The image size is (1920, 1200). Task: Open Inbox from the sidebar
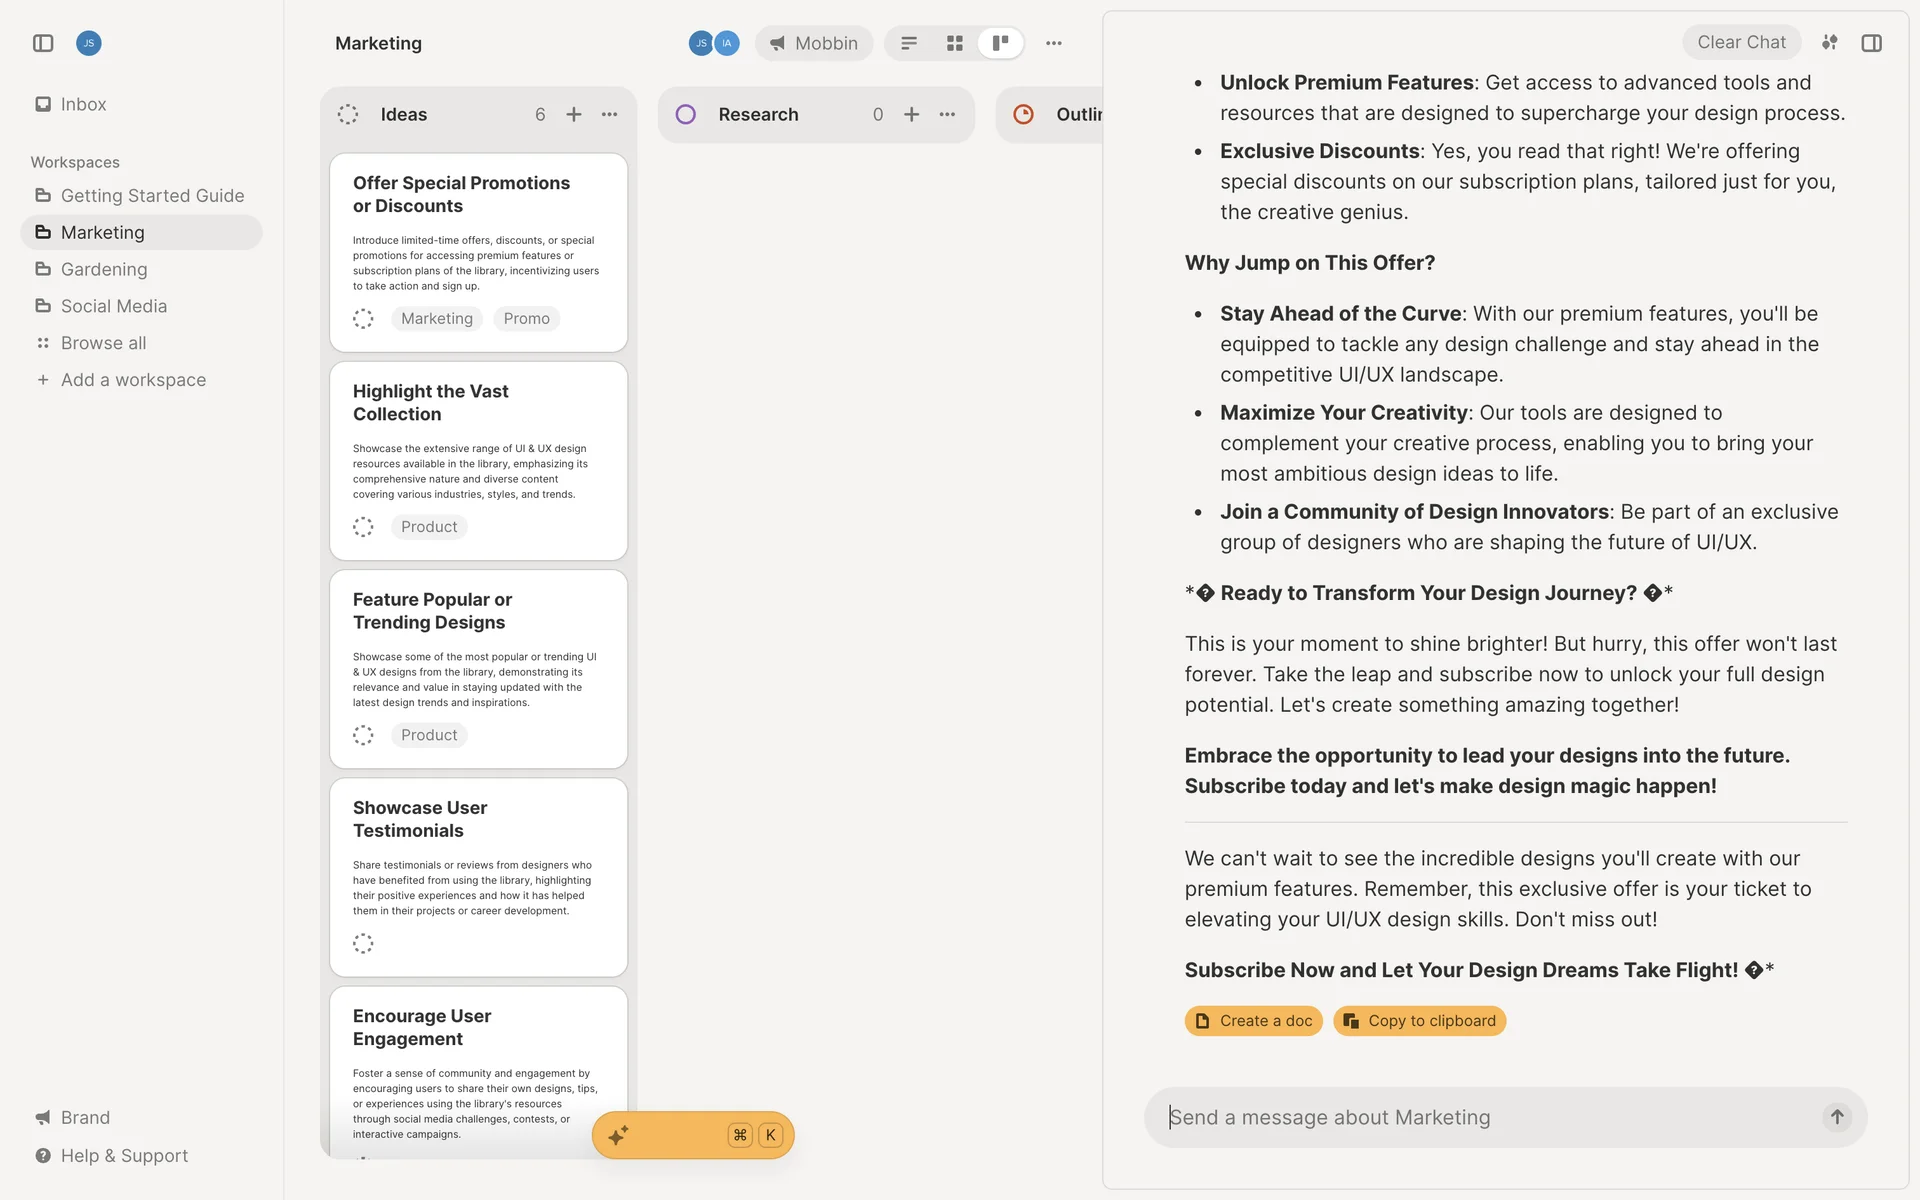(x=83, y=104)
